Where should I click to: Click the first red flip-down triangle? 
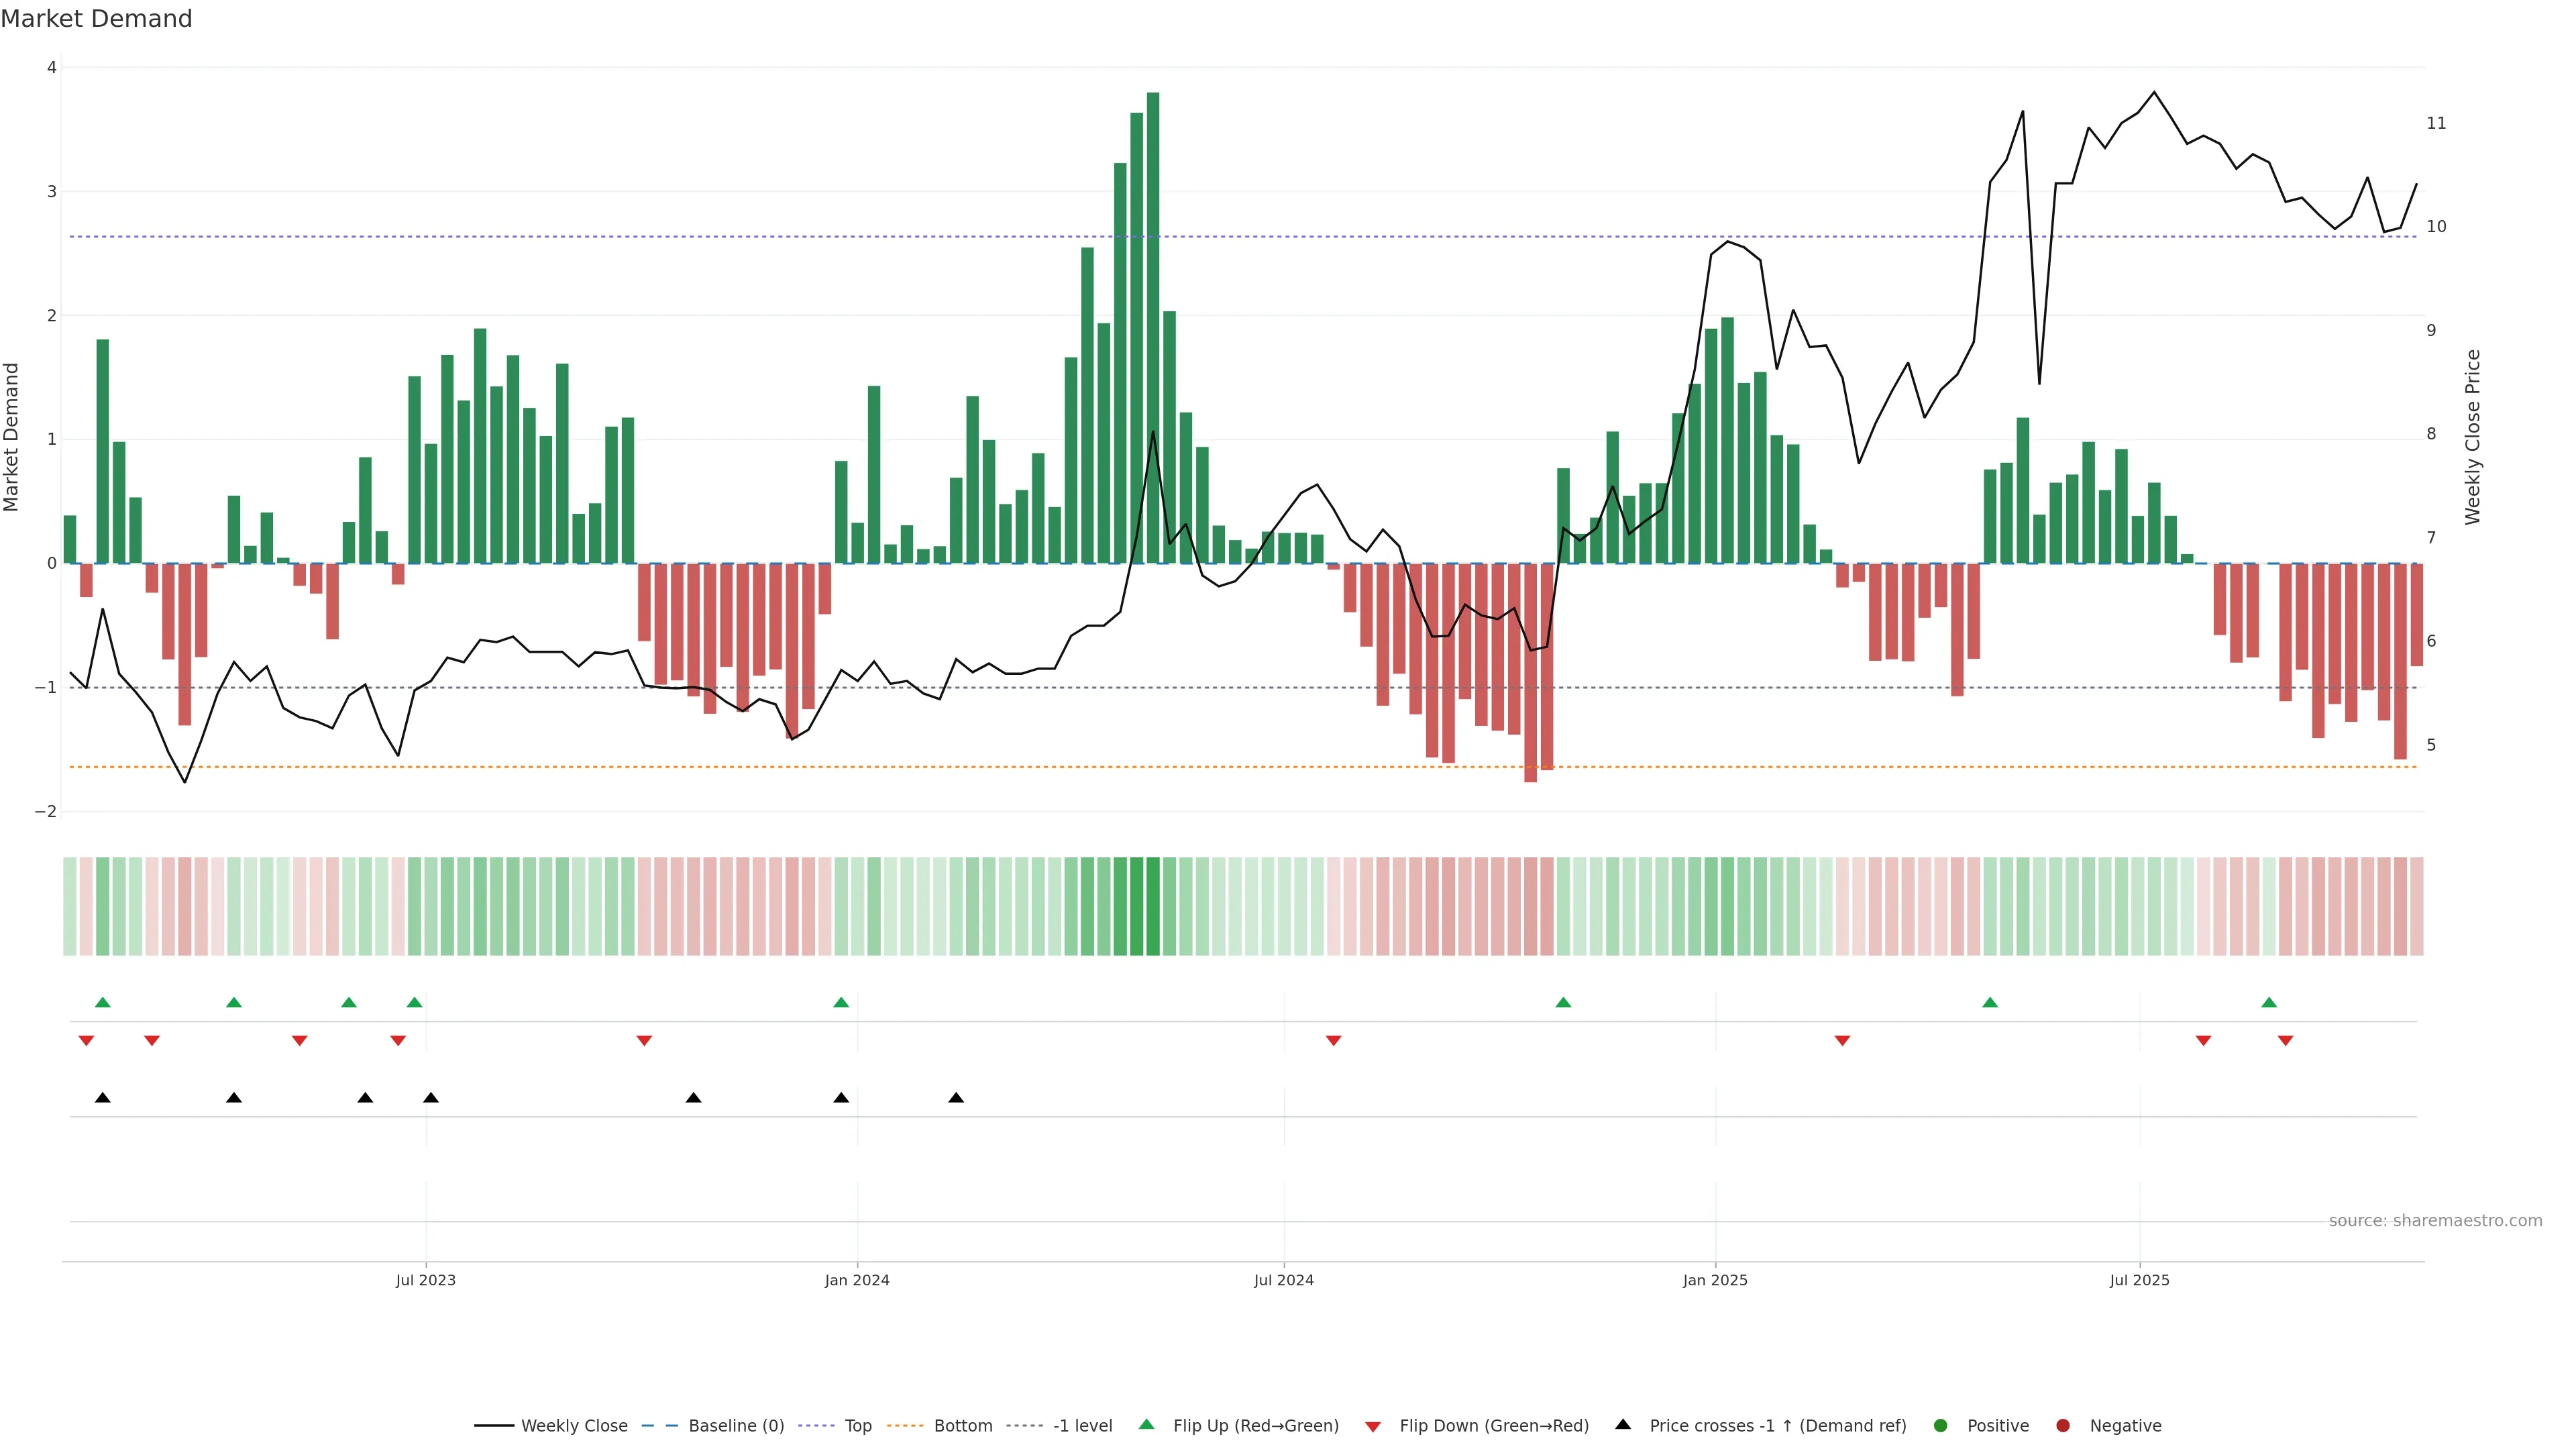(x=86, y=1041)
